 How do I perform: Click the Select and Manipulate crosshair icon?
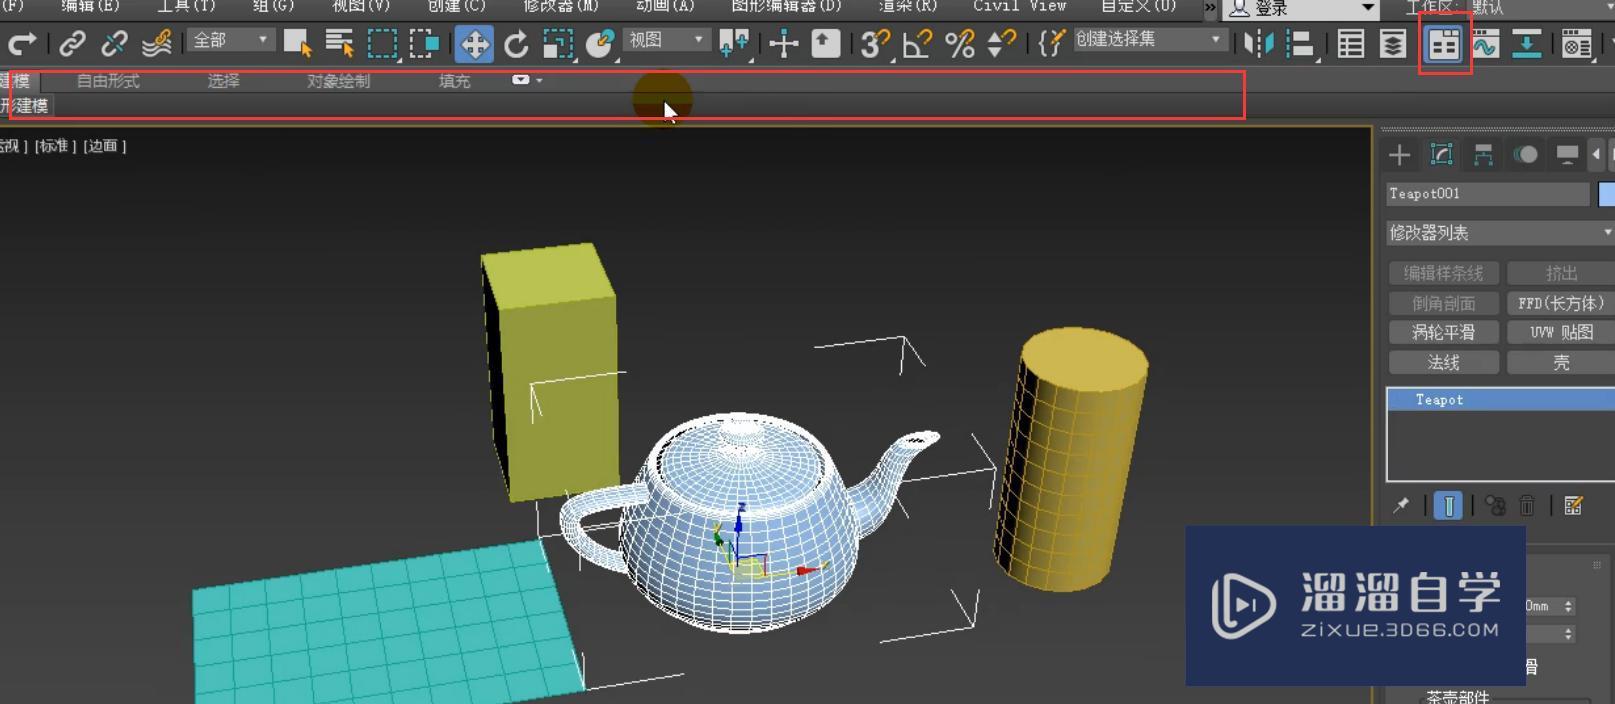click(x=783, y=43)
